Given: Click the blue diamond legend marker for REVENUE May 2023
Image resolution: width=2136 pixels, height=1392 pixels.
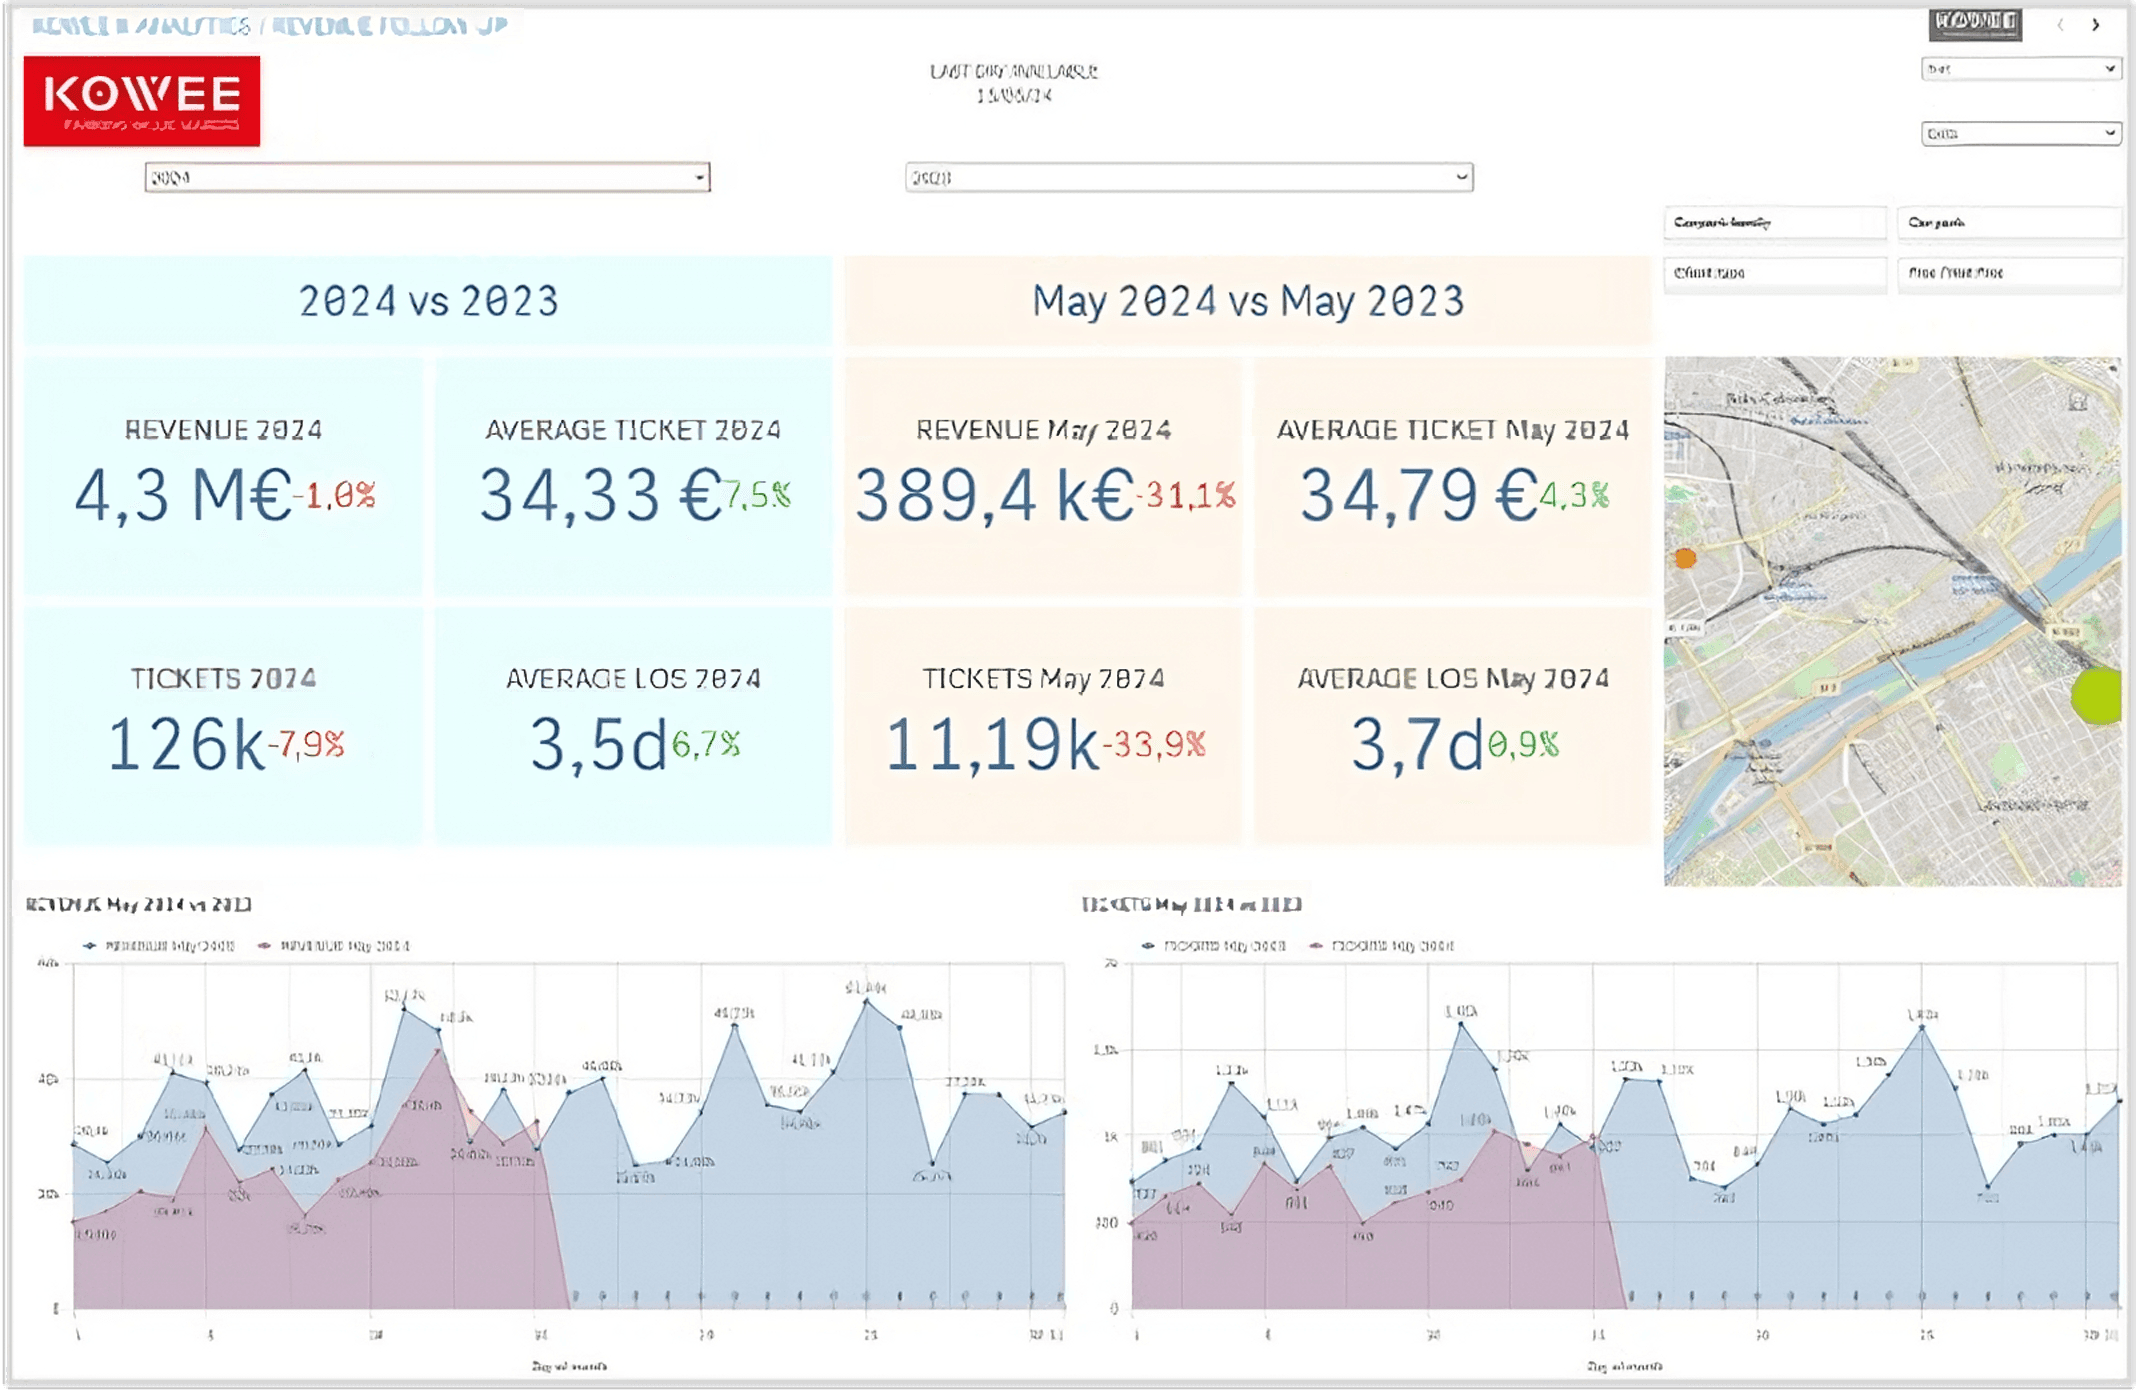Looking at the screenshot, I should [88, 946].
